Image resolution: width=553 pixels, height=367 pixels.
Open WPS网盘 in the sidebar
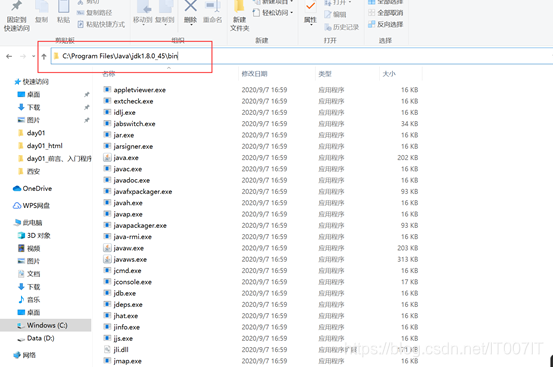coord(32,206)
